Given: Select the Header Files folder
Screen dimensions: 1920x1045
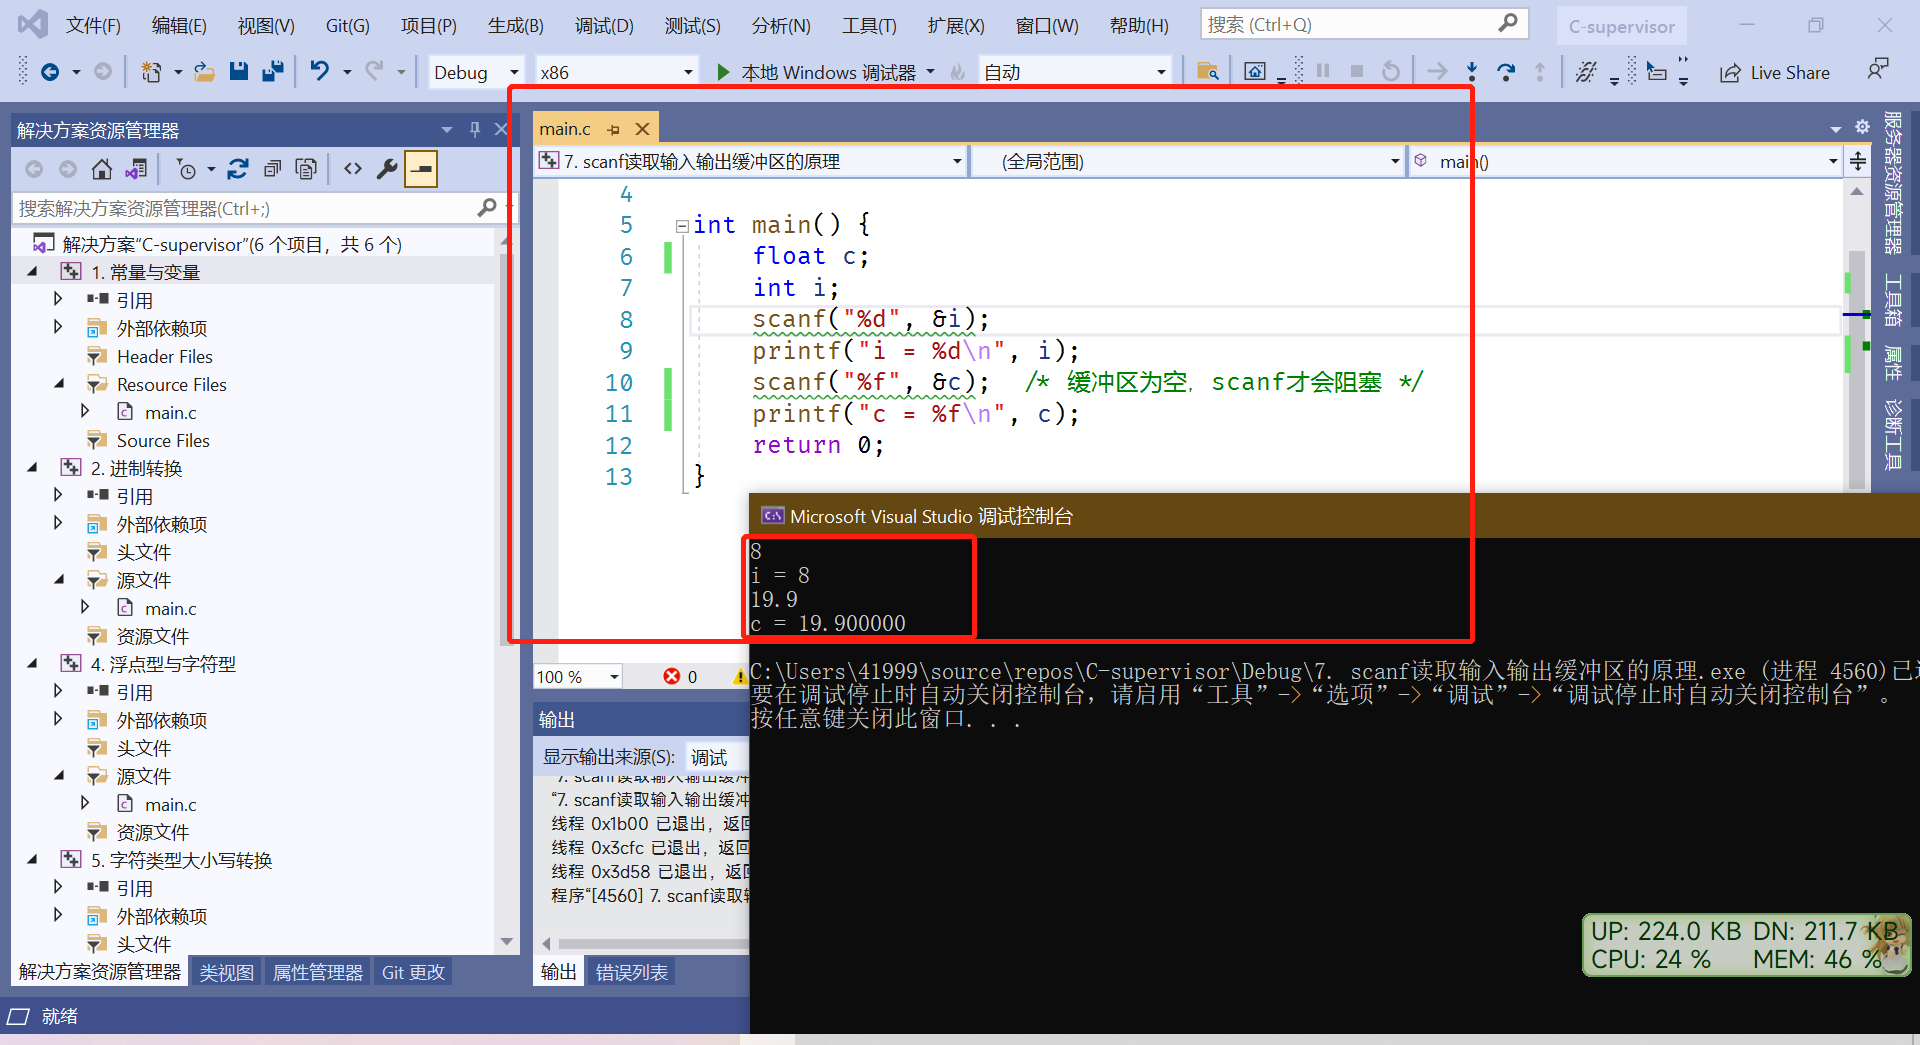Looking at the screenshot, I should coord(164,356).
